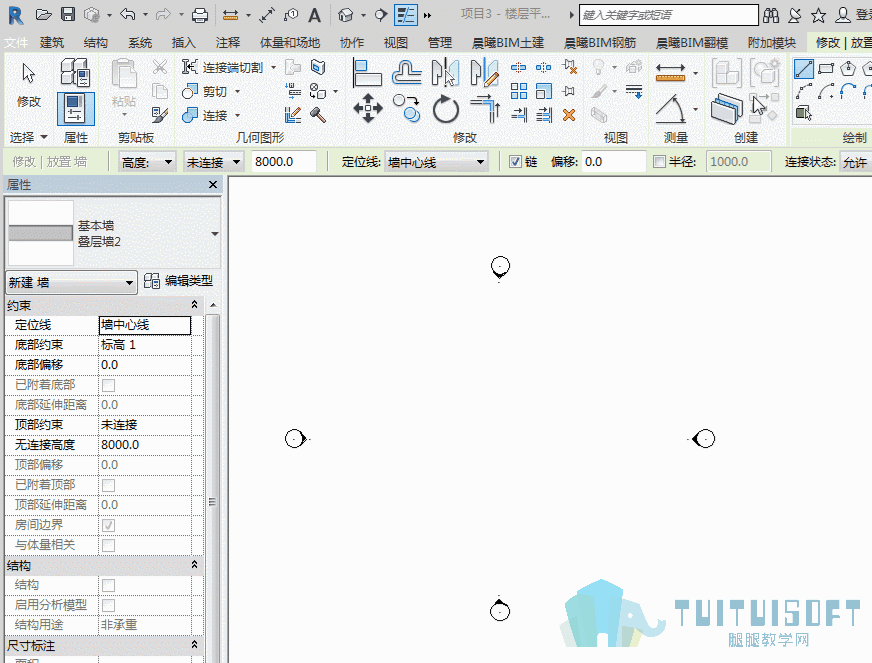Toggle the Properties palette ribbon icon
The width and height of the screenshot is (872, 663).
tap(76, 108)
